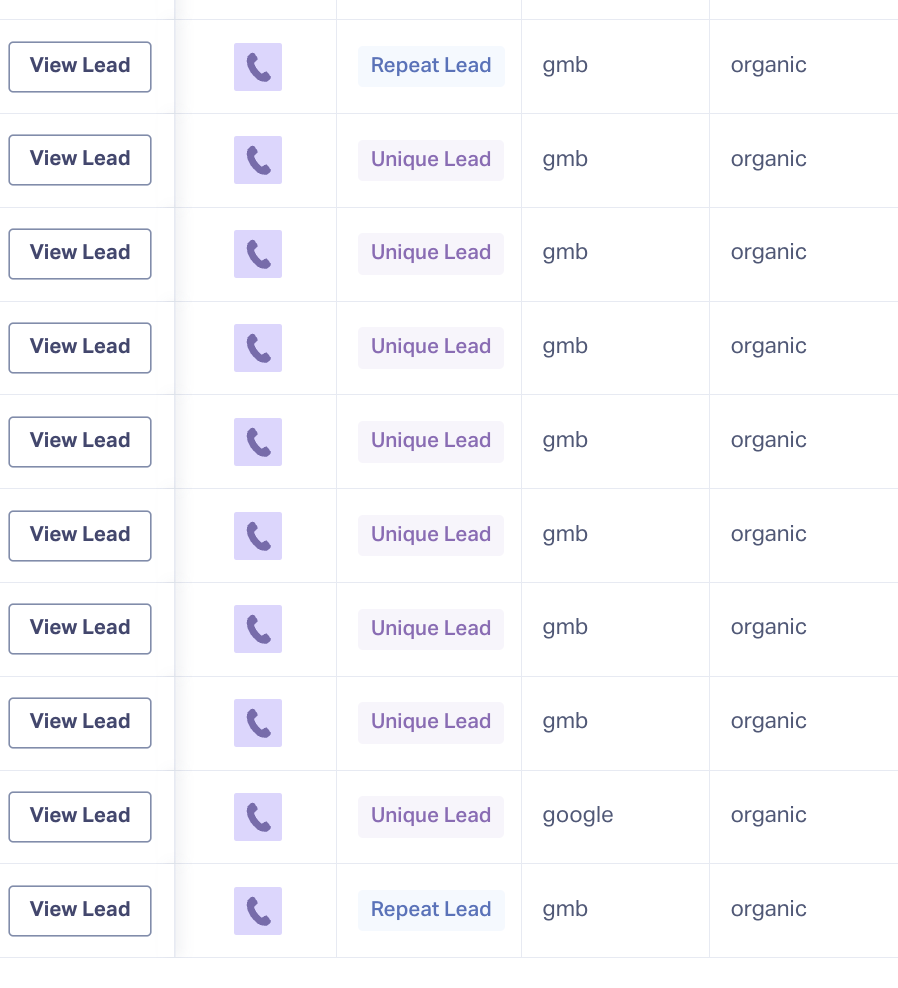Click the organic medium cell on the google row
Viewport: 898px width, 988px height.
pos(768,815)
